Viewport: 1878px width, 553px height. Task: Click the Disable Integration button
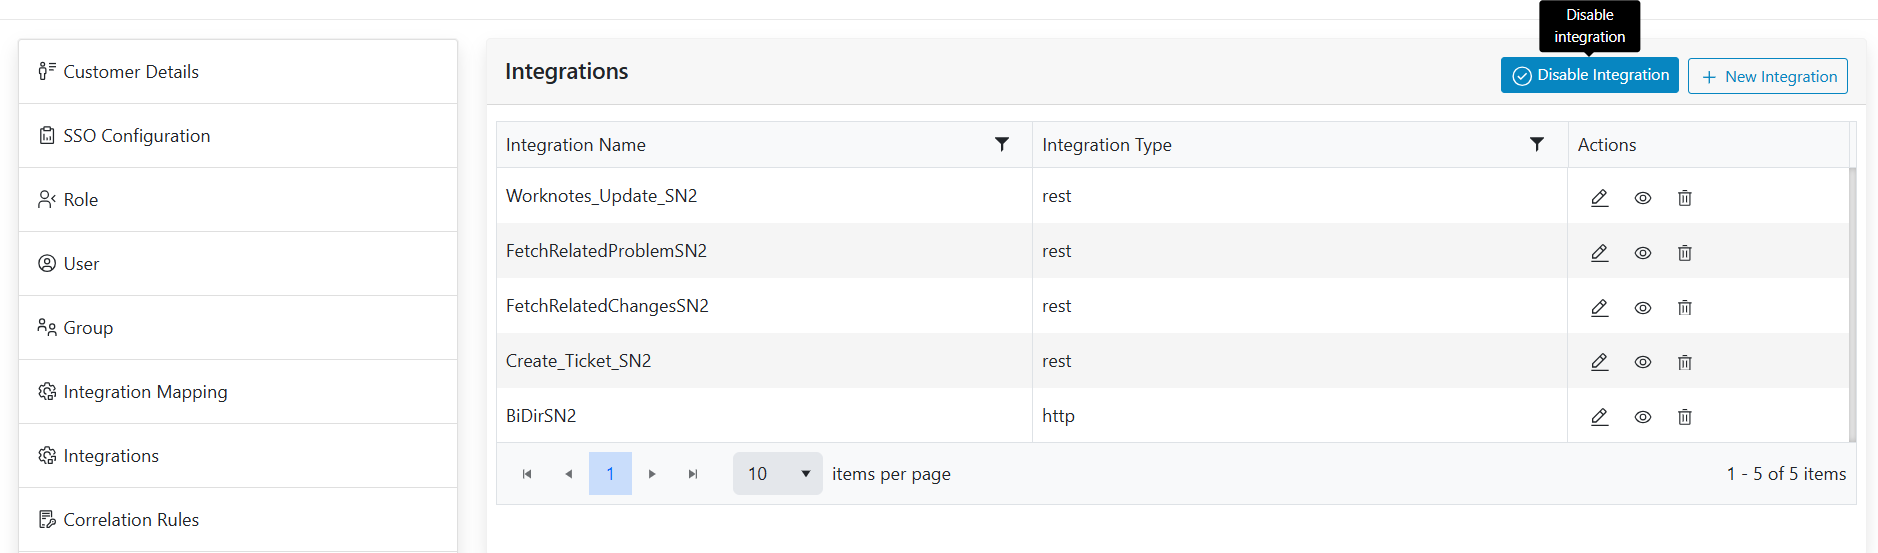(x=1589, y=75)
